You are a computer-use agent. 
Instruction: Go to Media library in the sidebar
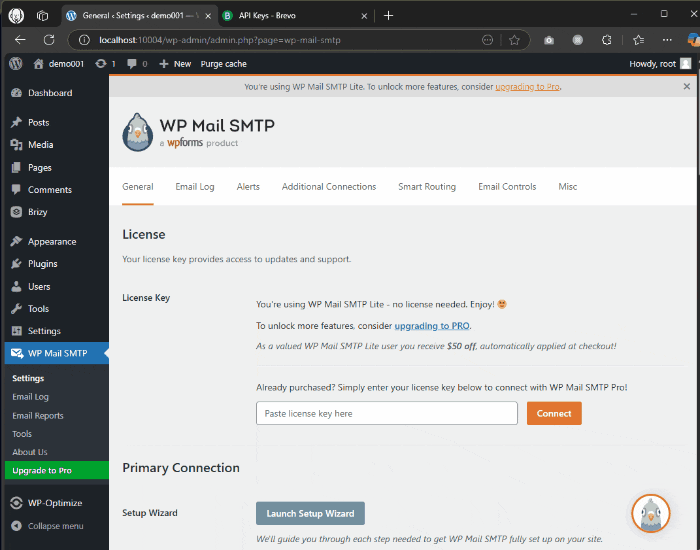point(40,145)
